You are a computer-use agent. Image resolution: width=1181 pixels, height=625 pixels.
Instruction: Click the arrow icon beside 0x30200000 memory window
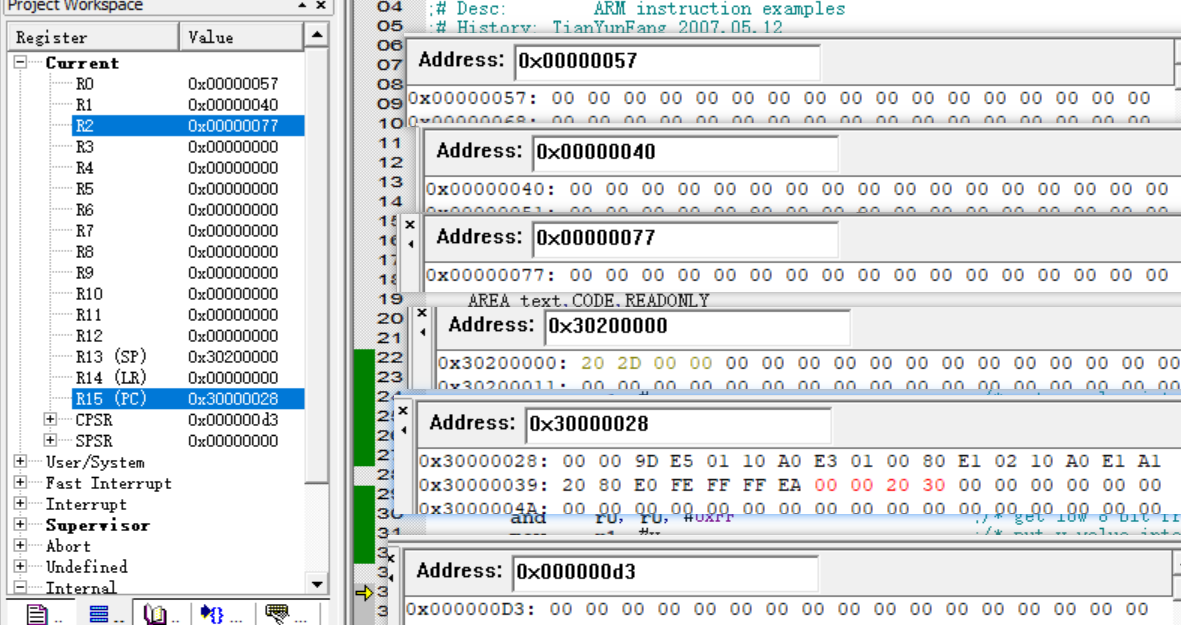tap(423, 332)
